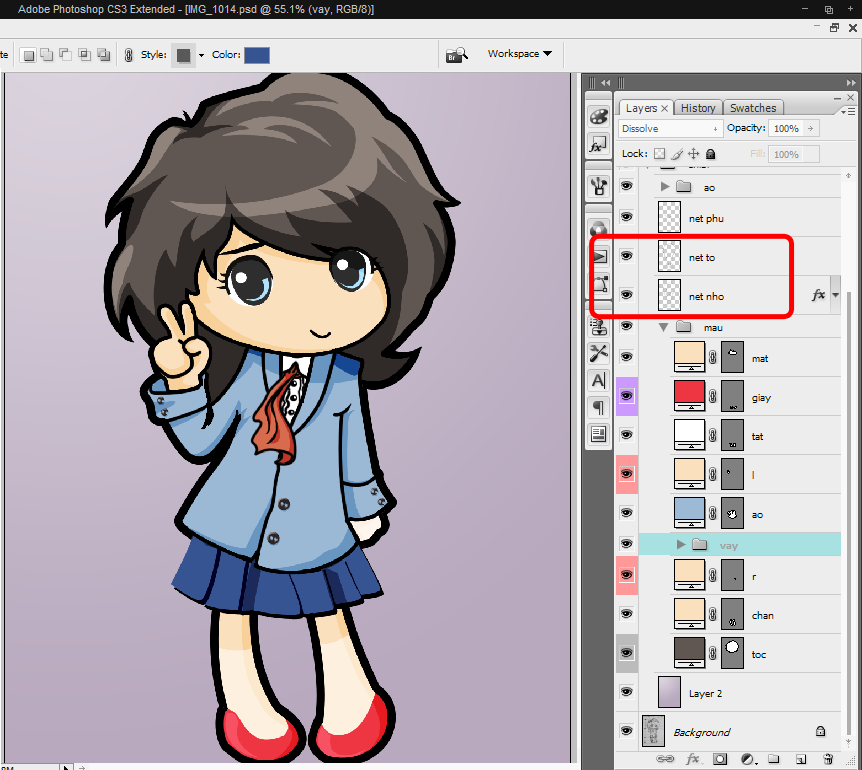Toggle lock image pixels brush icon

point(677,154)
